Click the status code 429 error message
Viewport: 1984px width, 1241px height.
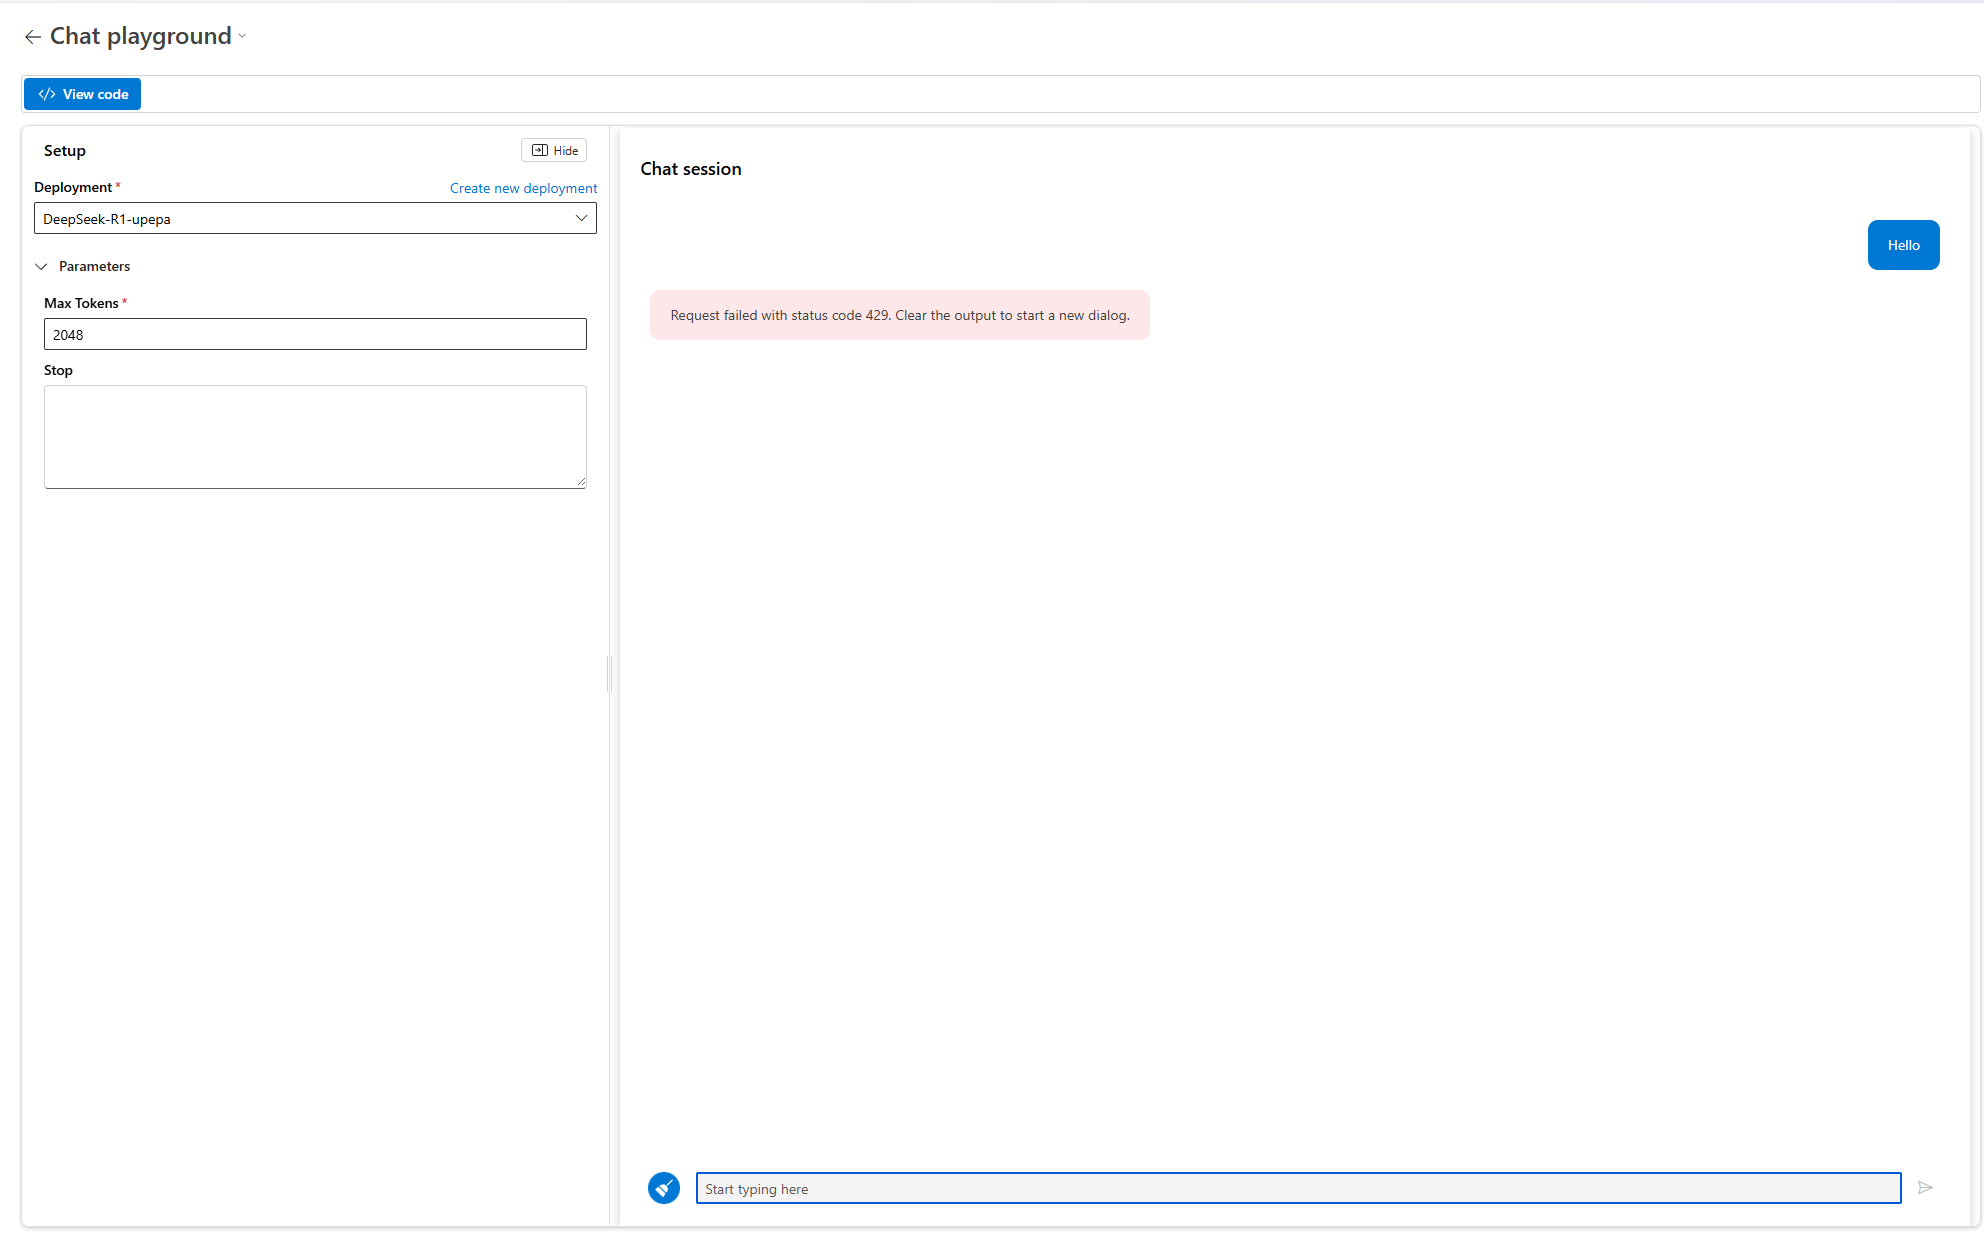click(x=899, y=315)
